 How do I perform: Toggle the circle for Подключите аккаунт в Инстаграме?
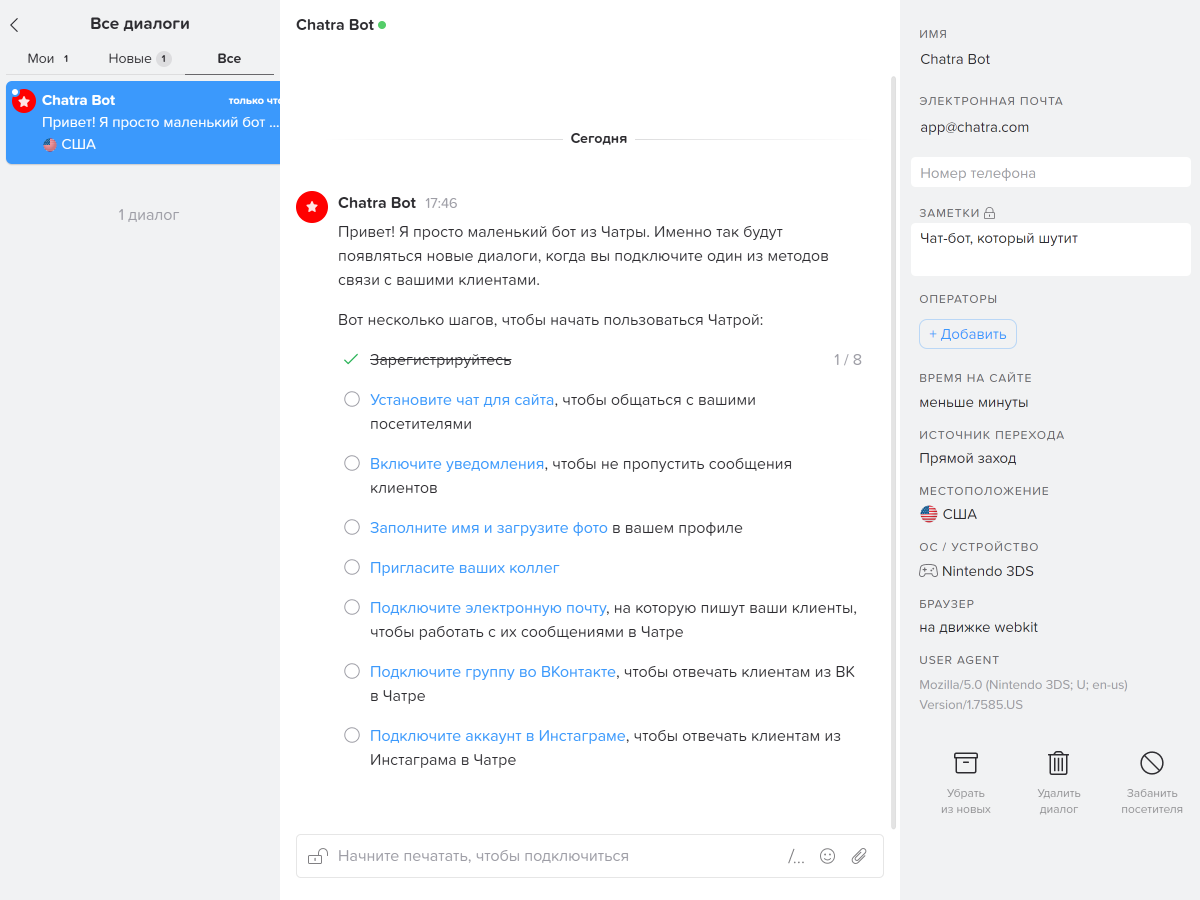(352, 735)
